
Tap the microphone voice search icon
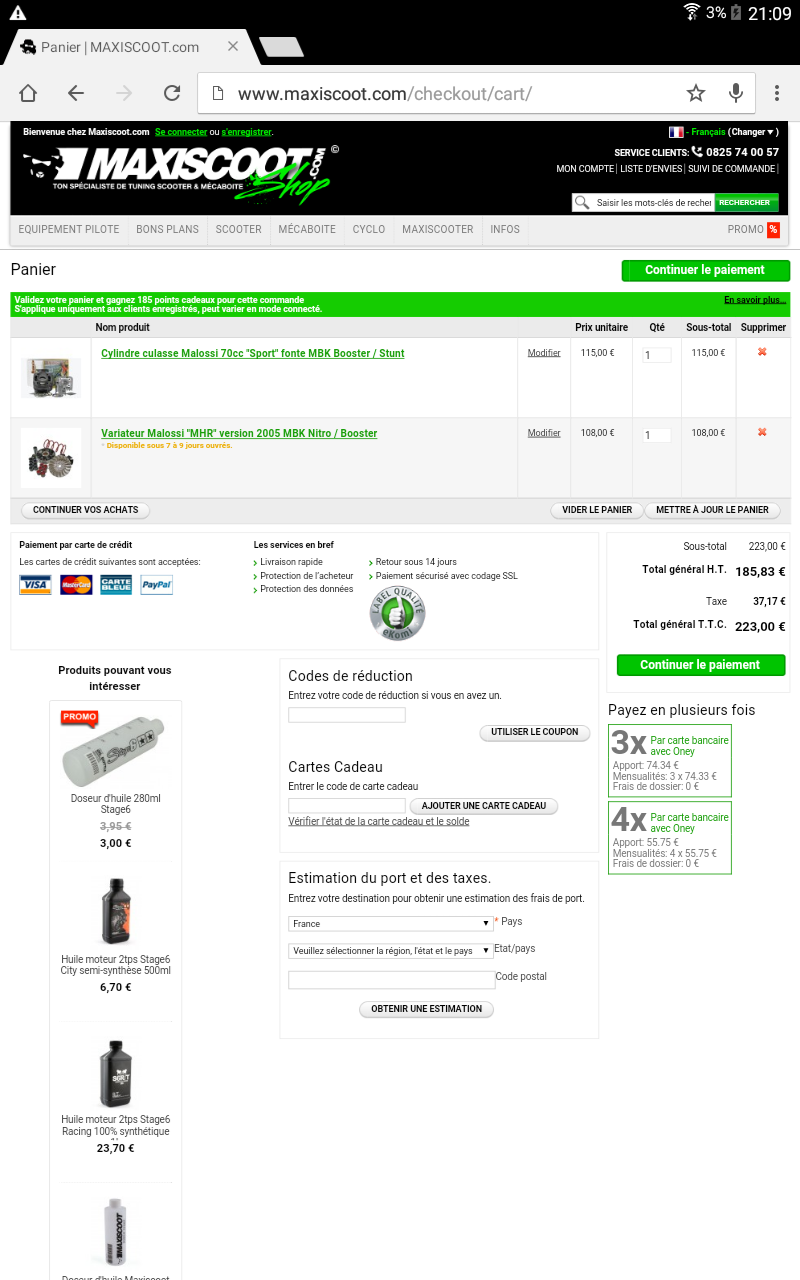736,93
